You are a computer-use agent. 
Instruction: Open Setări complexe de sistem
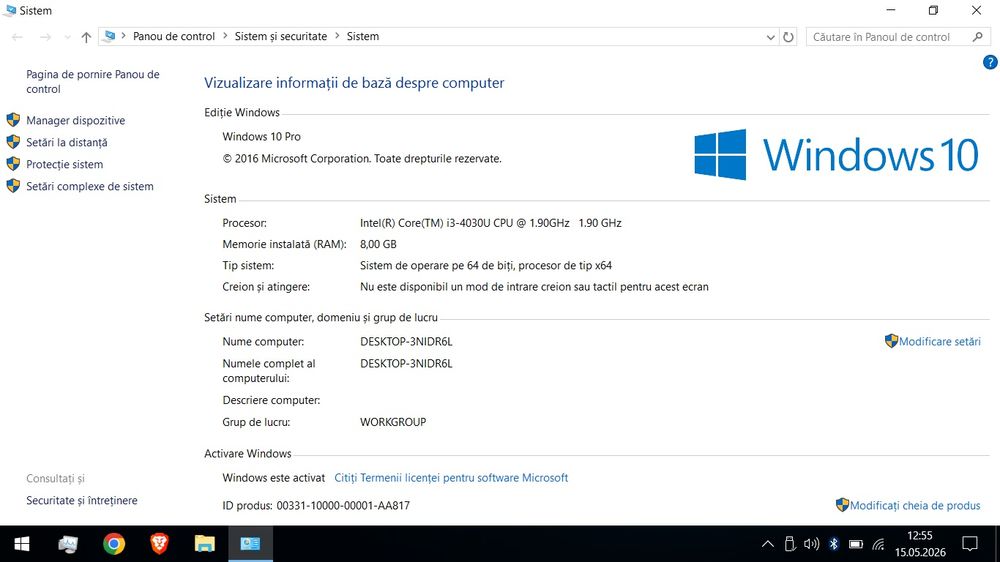pos(89,186)
